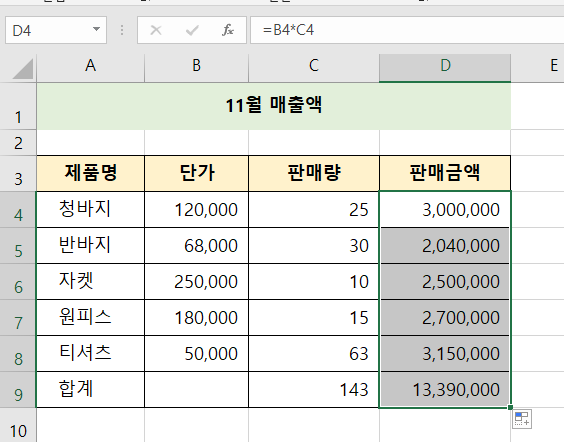
Task: Click the 판매금액 header cell
Action: 445,173
